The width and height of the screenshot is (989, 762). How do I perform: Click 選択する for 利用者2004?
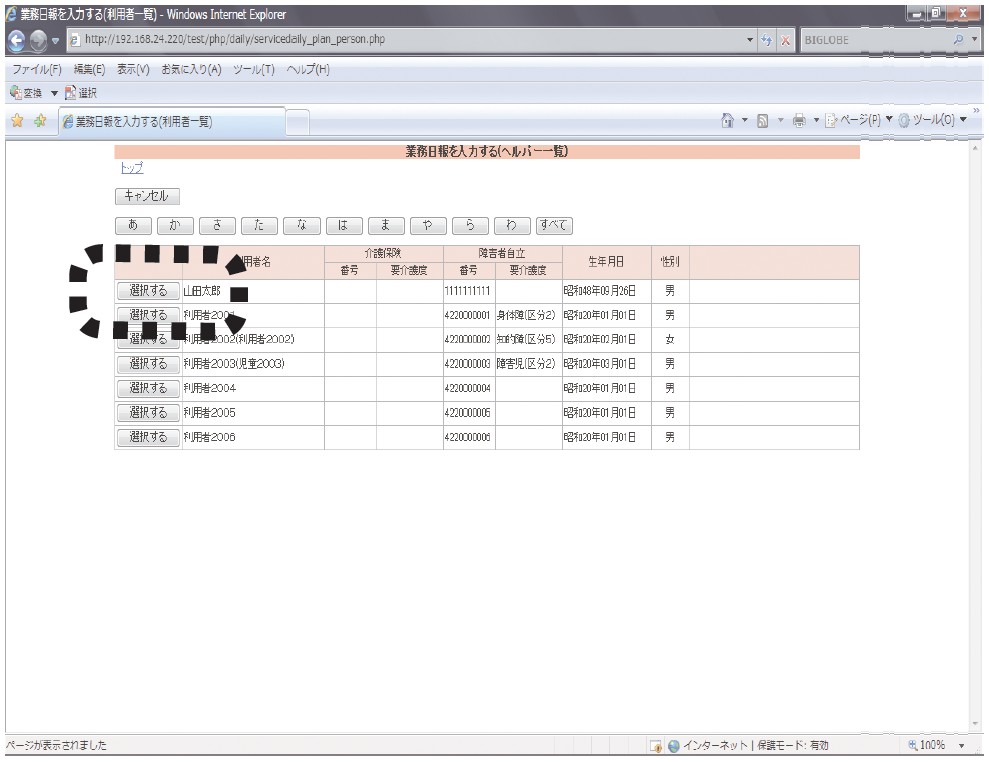(148, 389)
